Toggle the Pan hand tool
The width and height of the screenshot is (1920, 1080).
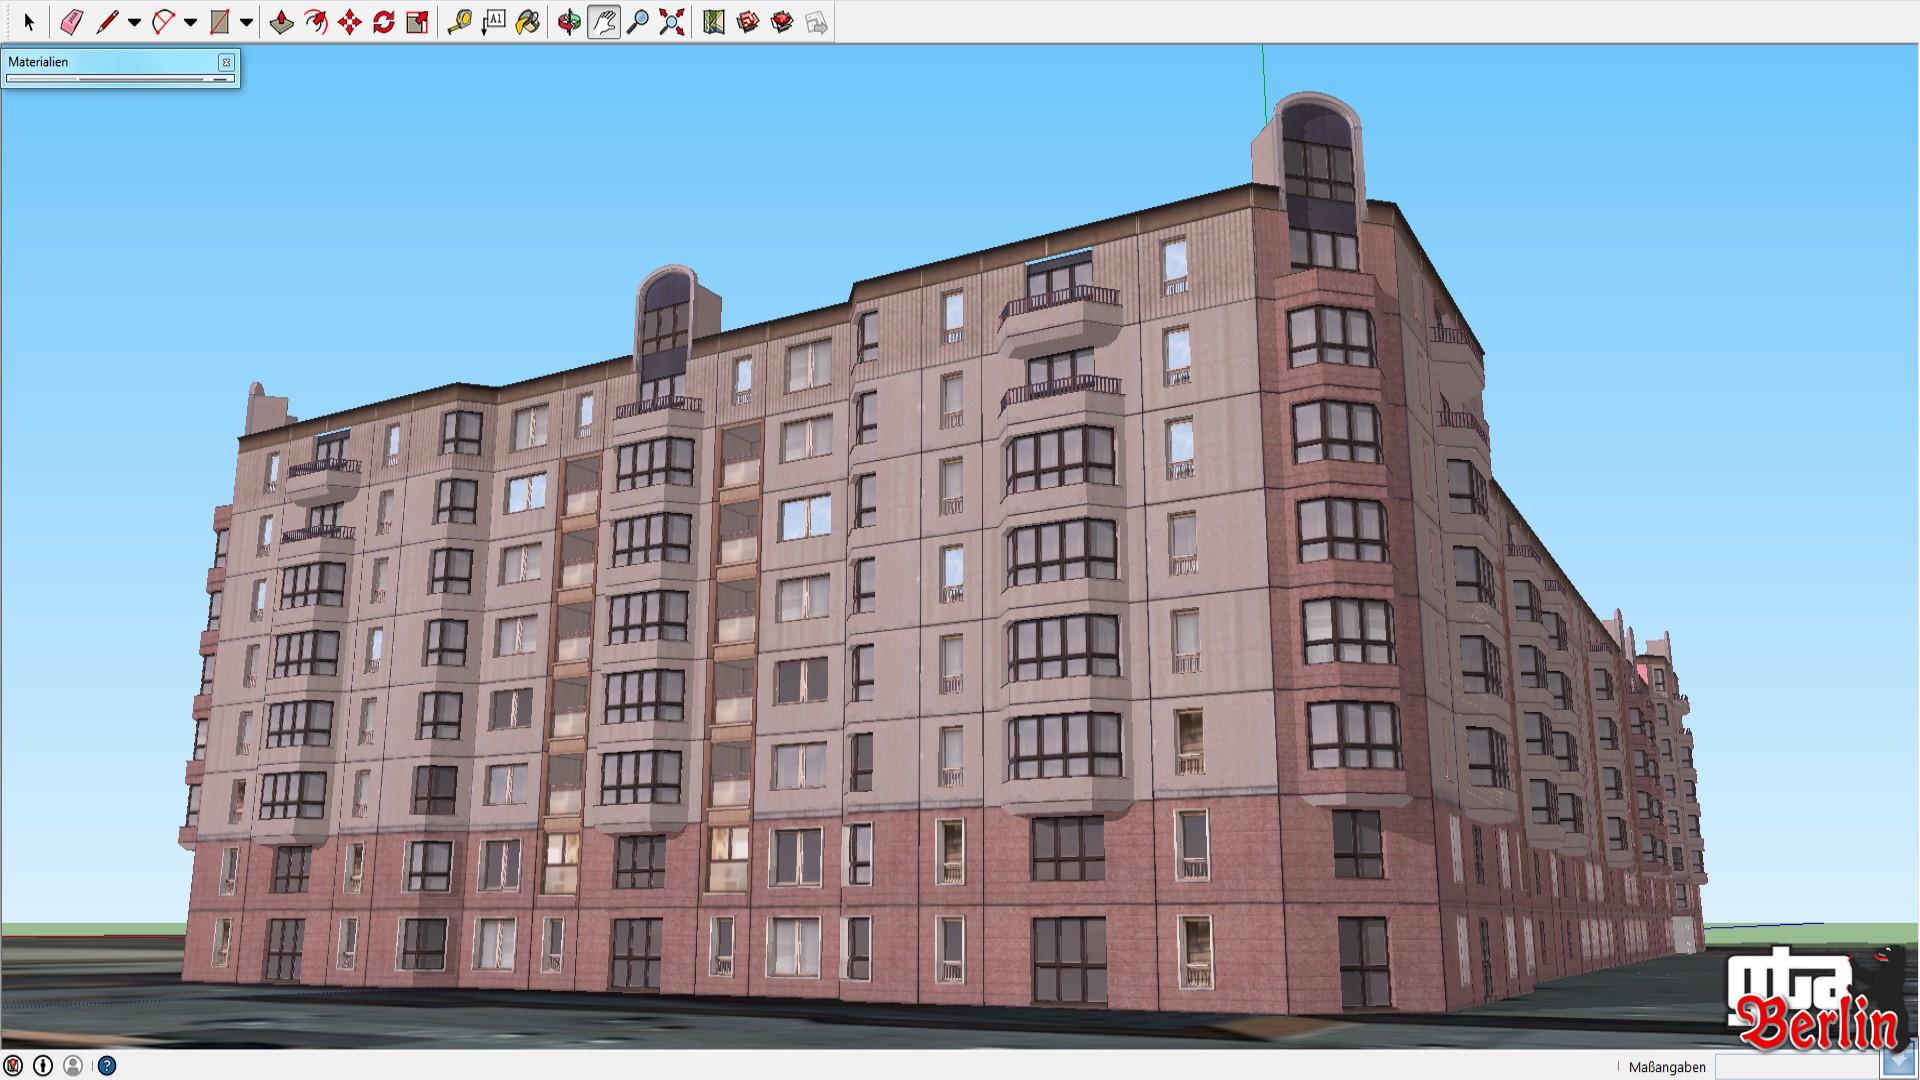tap(603, 22)
